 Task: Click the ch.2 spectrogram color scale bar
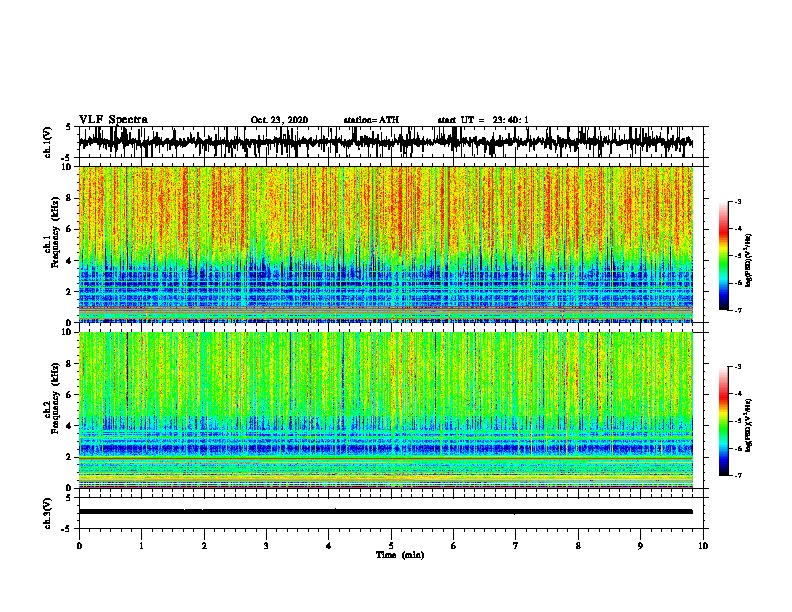coord(724,421)
